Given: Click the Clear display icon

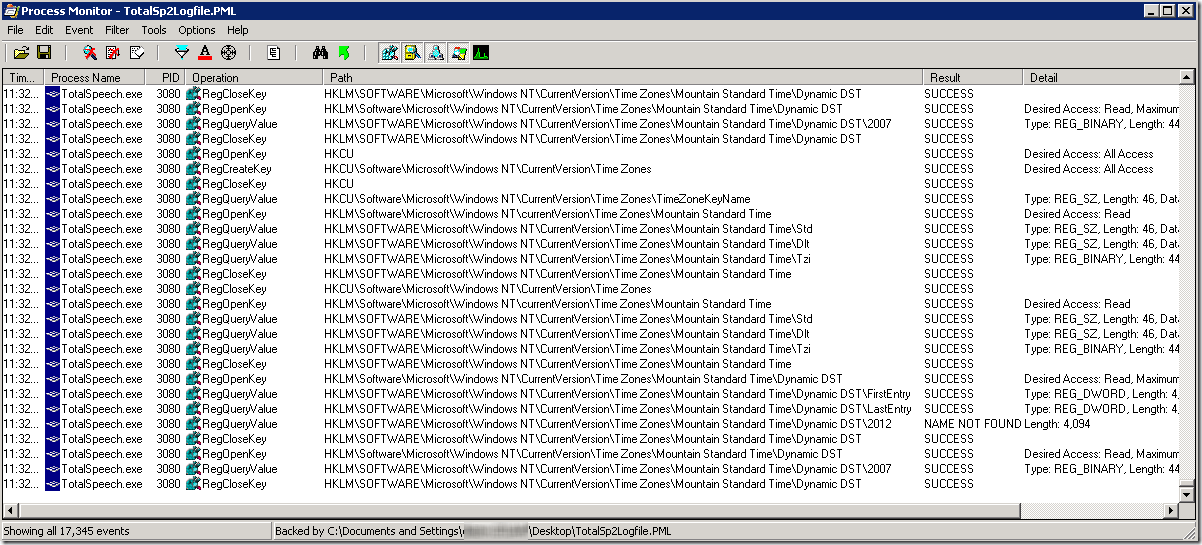Looking at the screenshot, I should pyautogui.click(x=137, y=52).
